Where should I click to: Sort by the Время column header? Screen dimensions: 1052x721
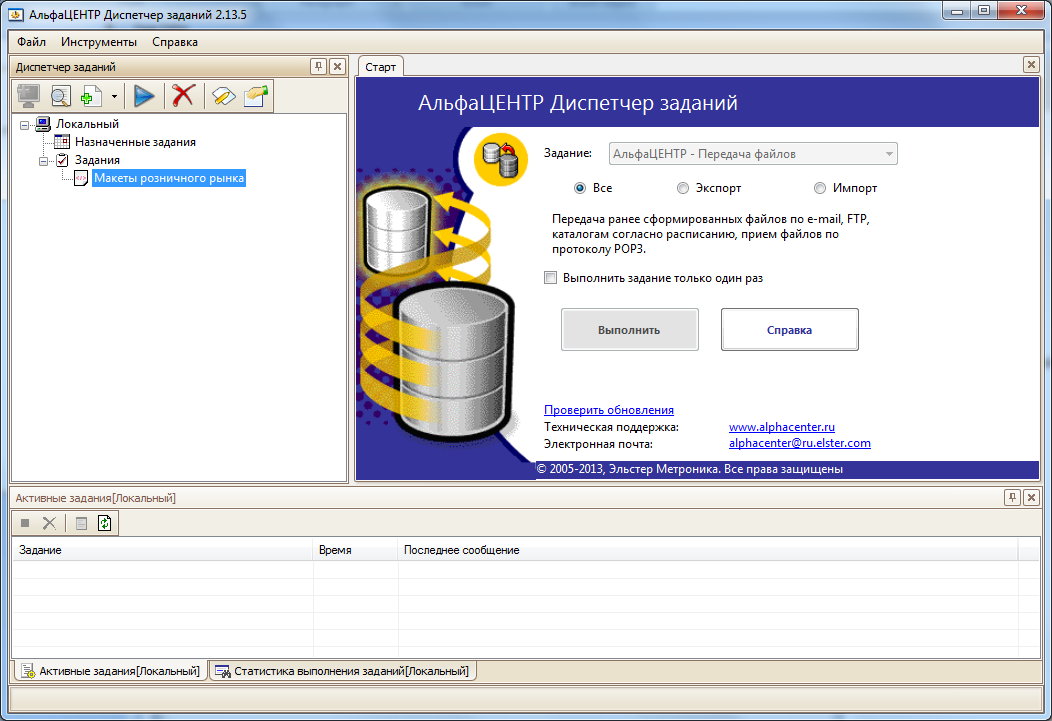tap(356, 550)
